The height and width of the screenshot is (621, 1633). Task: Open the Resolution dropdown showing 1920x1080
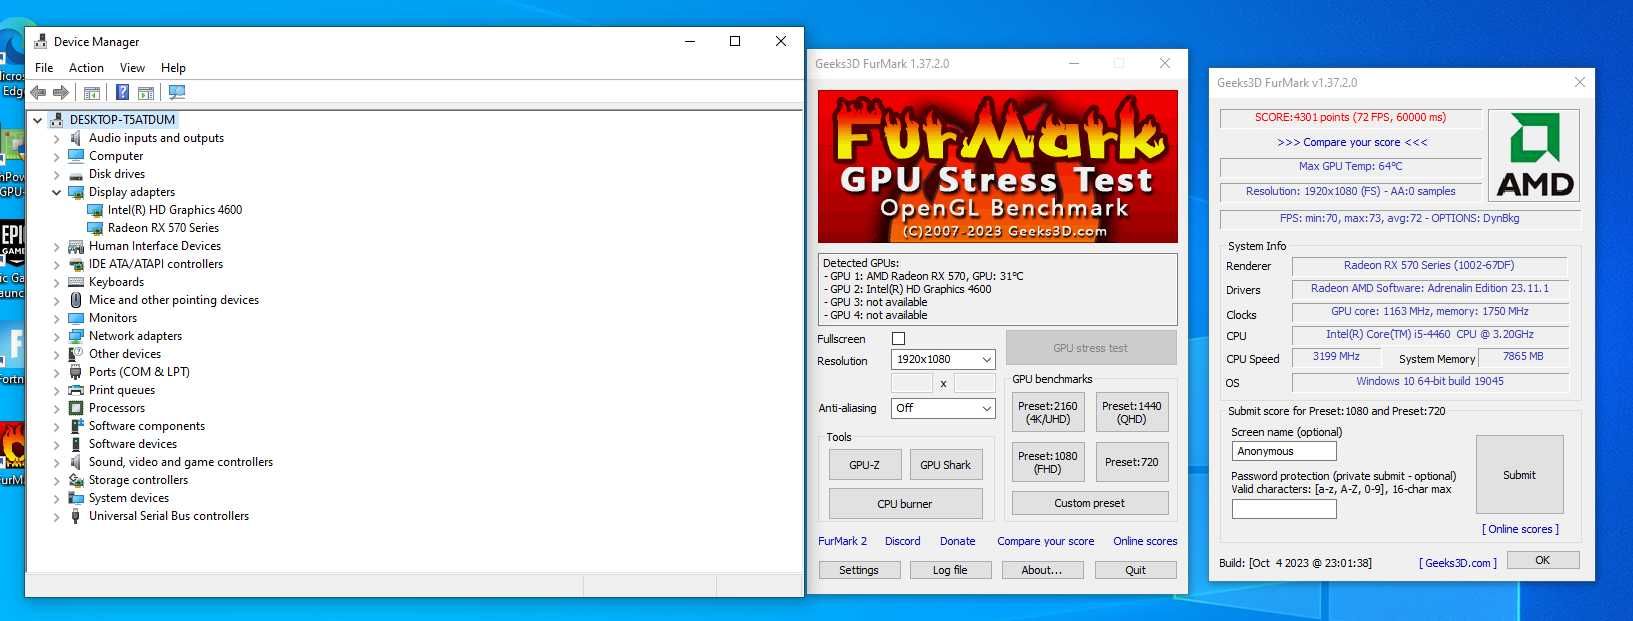(x=943, y=359)
